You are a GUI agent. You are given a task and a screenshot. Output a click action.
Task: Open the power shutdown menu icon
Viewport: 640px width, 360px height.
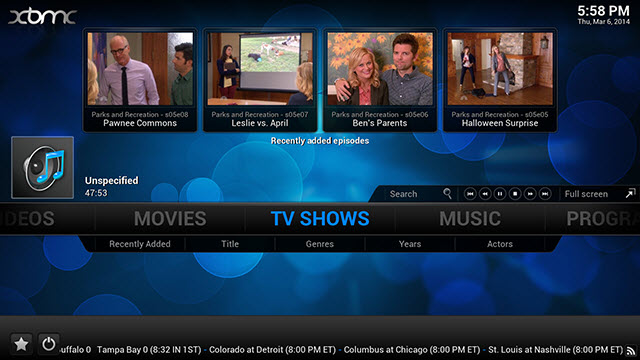(49, 344)
